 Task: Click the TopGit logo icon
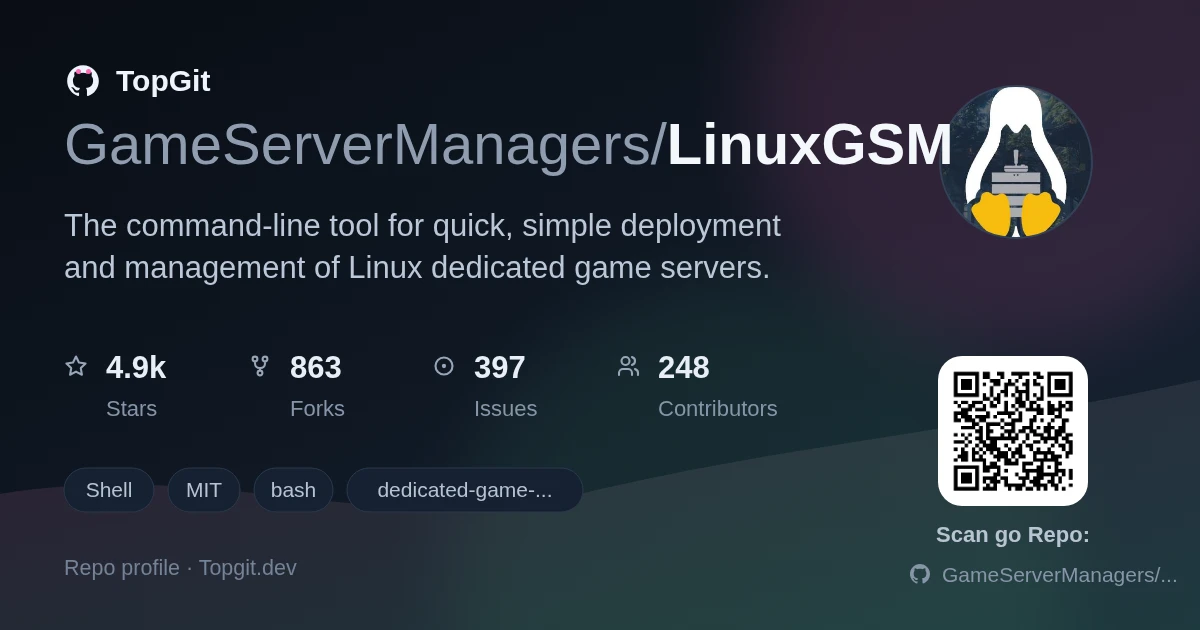pos(83,81)
